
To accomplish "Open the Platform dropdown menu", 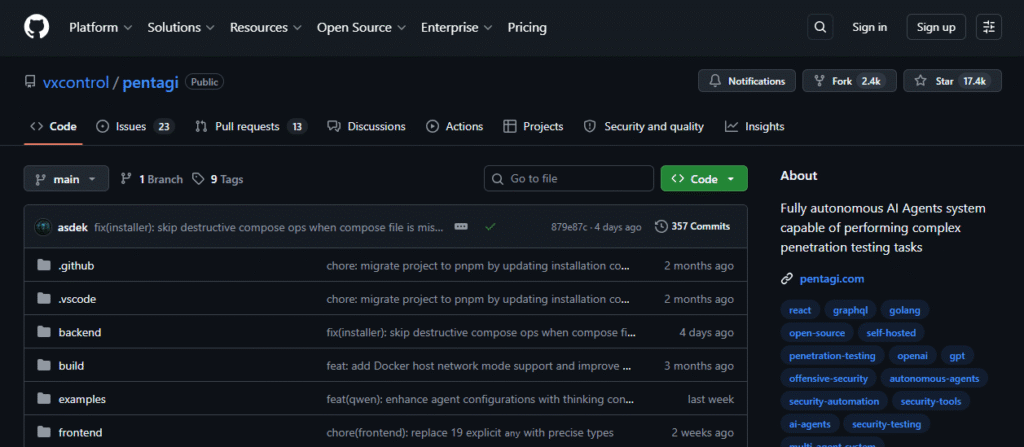I will [101, 27].
